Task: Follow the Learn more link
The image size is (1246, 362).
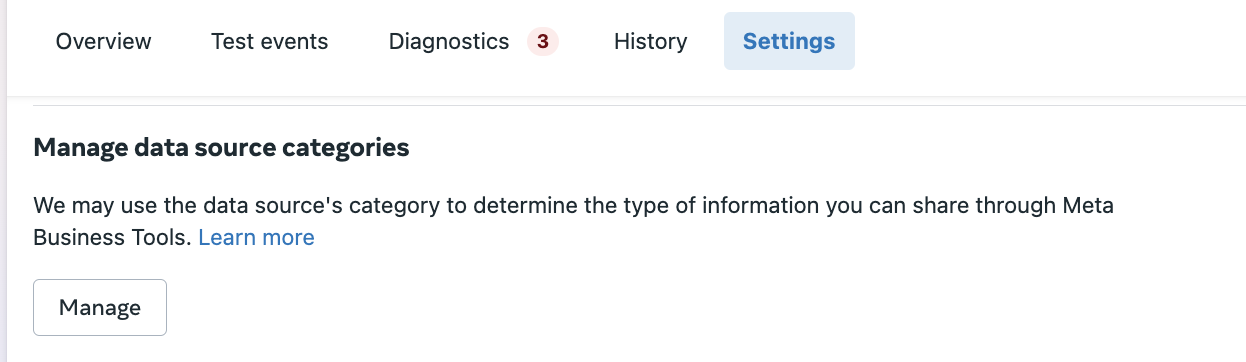Action: (256, 237)
